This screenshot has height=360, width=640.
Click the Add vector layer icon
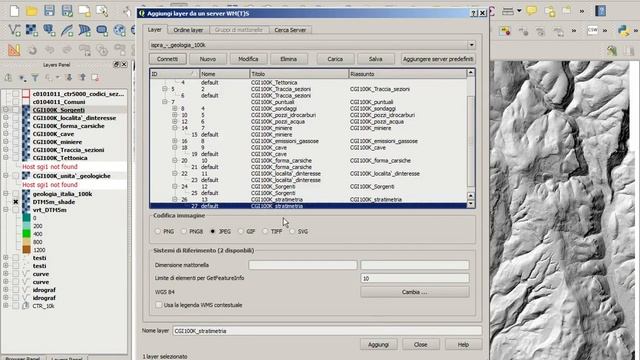click(x=14, y=30)
